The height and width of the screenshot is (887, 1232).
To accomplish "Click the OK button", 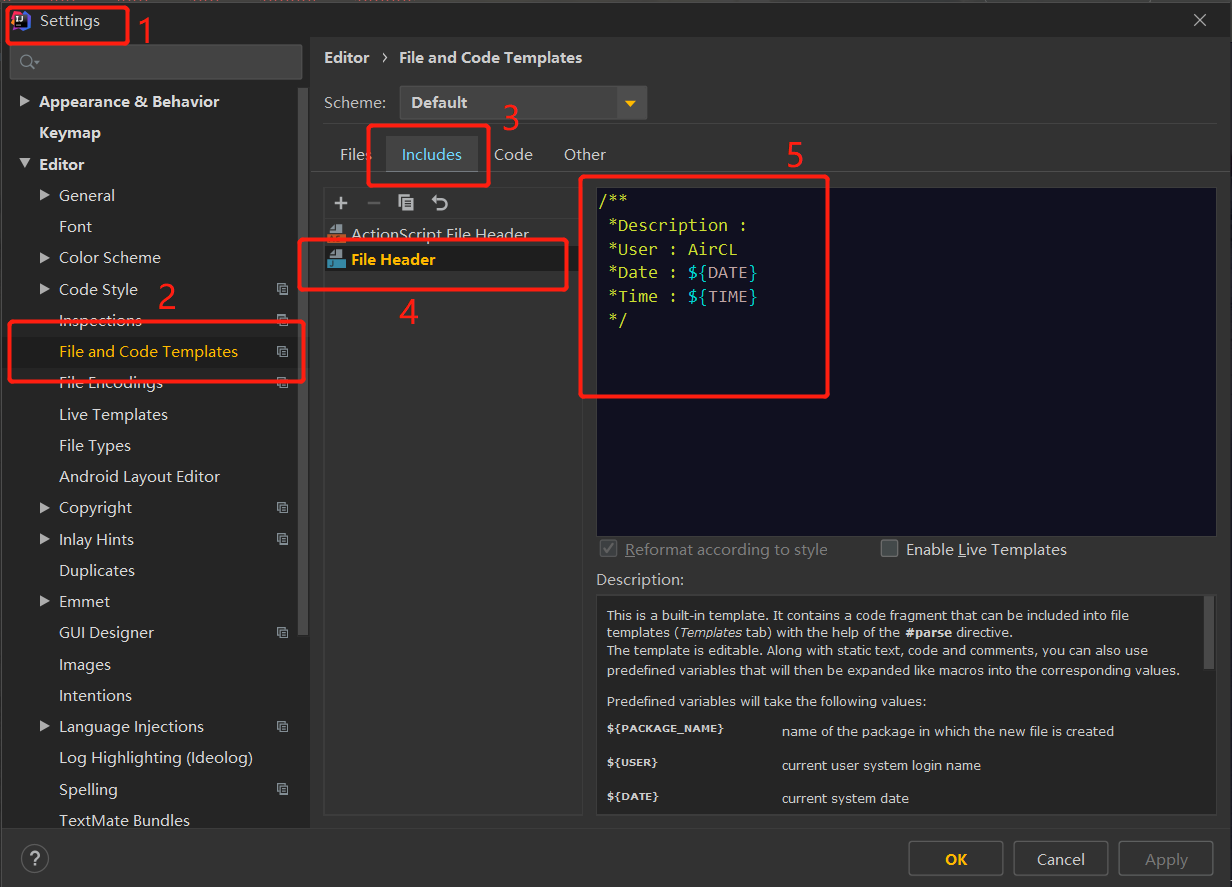I will pyautogui.click(x=956, y=859).
